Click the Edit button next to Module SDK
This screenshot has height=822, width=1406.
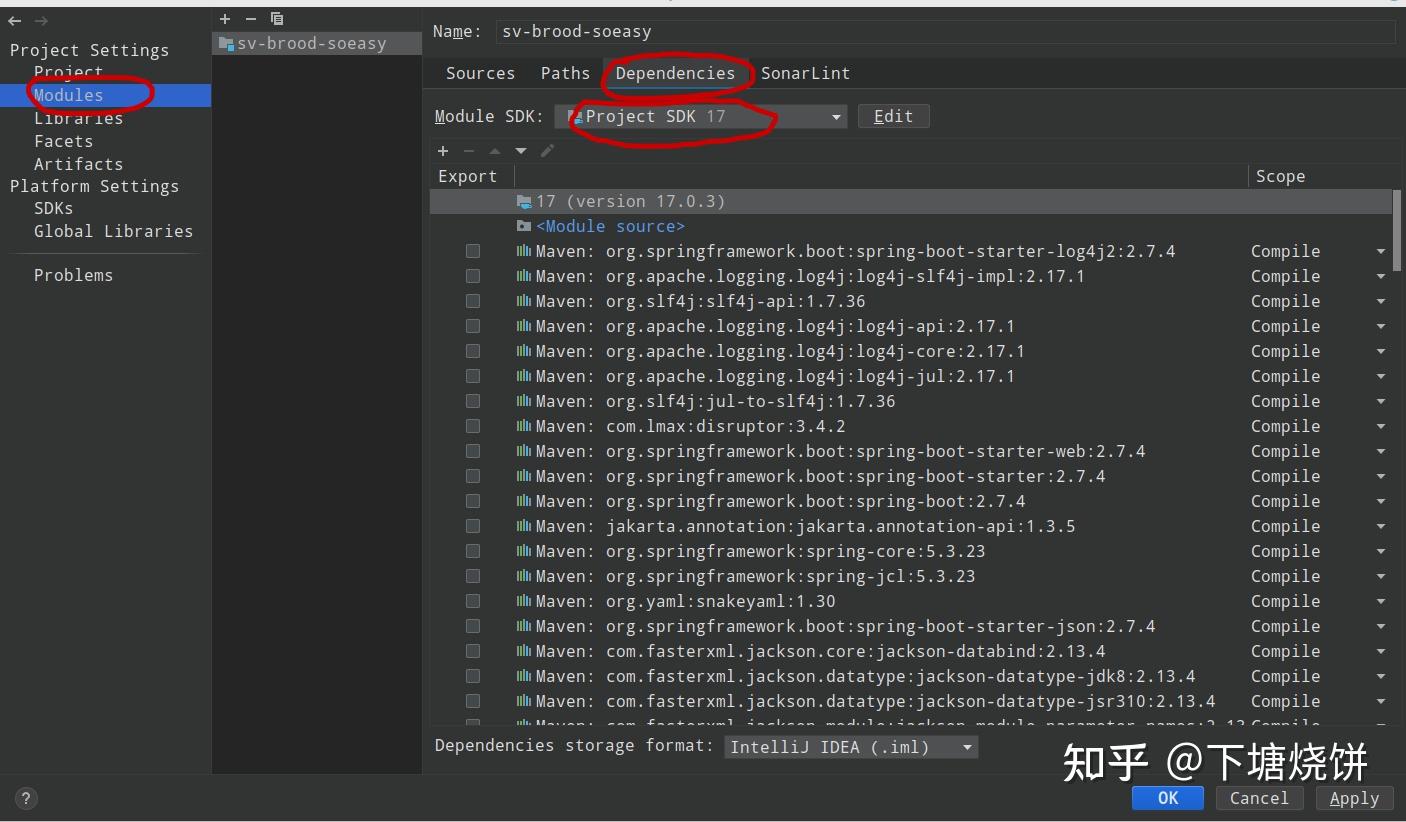(893, 116)
